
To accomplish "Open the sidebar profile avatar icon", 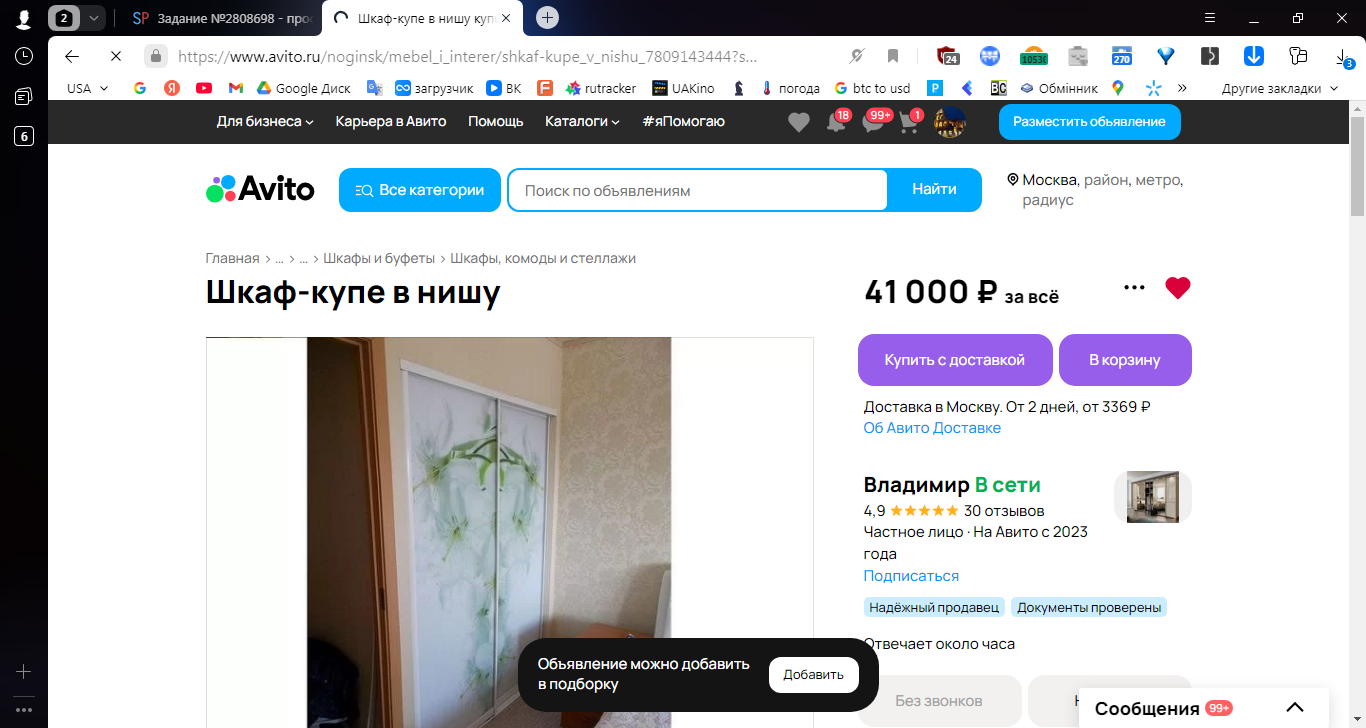I will pos(24,18).
